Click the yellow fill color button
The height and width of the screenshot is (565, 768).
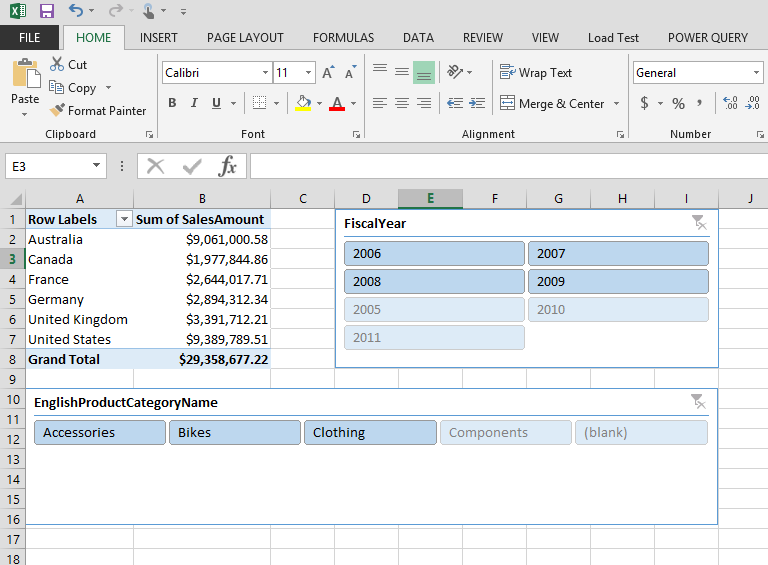[304, 103]
